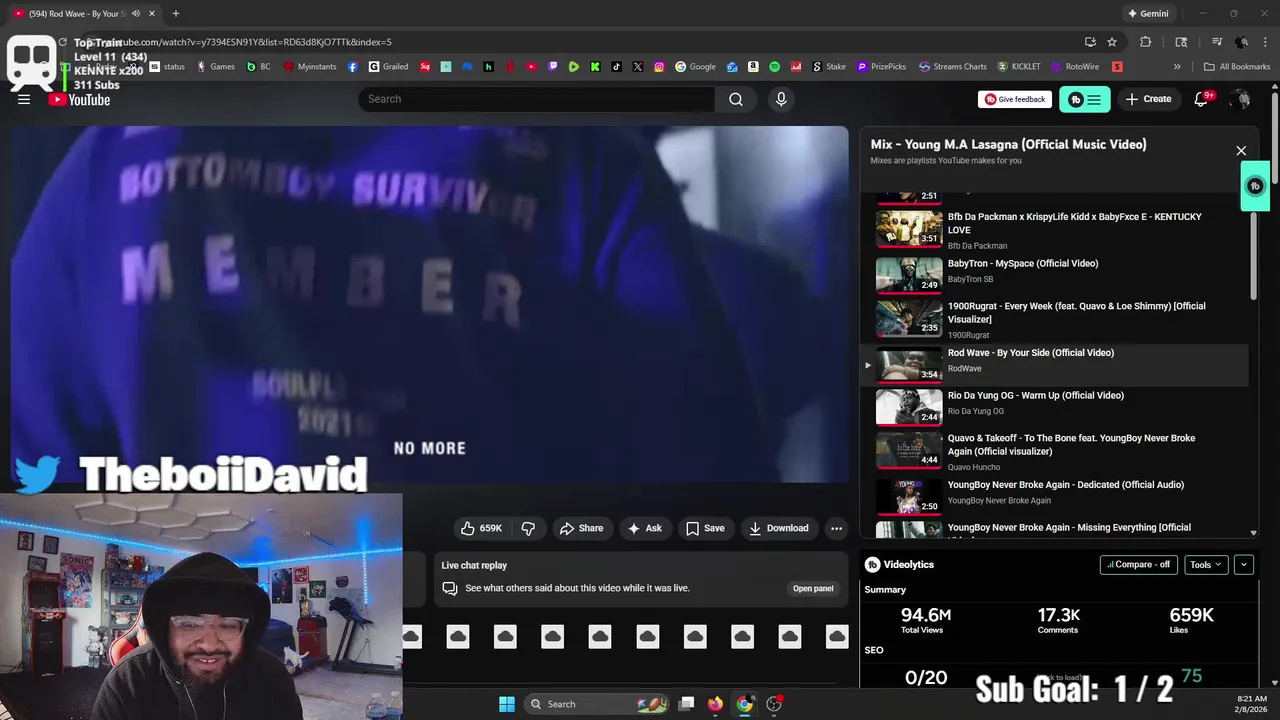The height and width of the screenshot is (720, 1280).
Task: Open the Grailed bookmark
Action: click(388, 67)
